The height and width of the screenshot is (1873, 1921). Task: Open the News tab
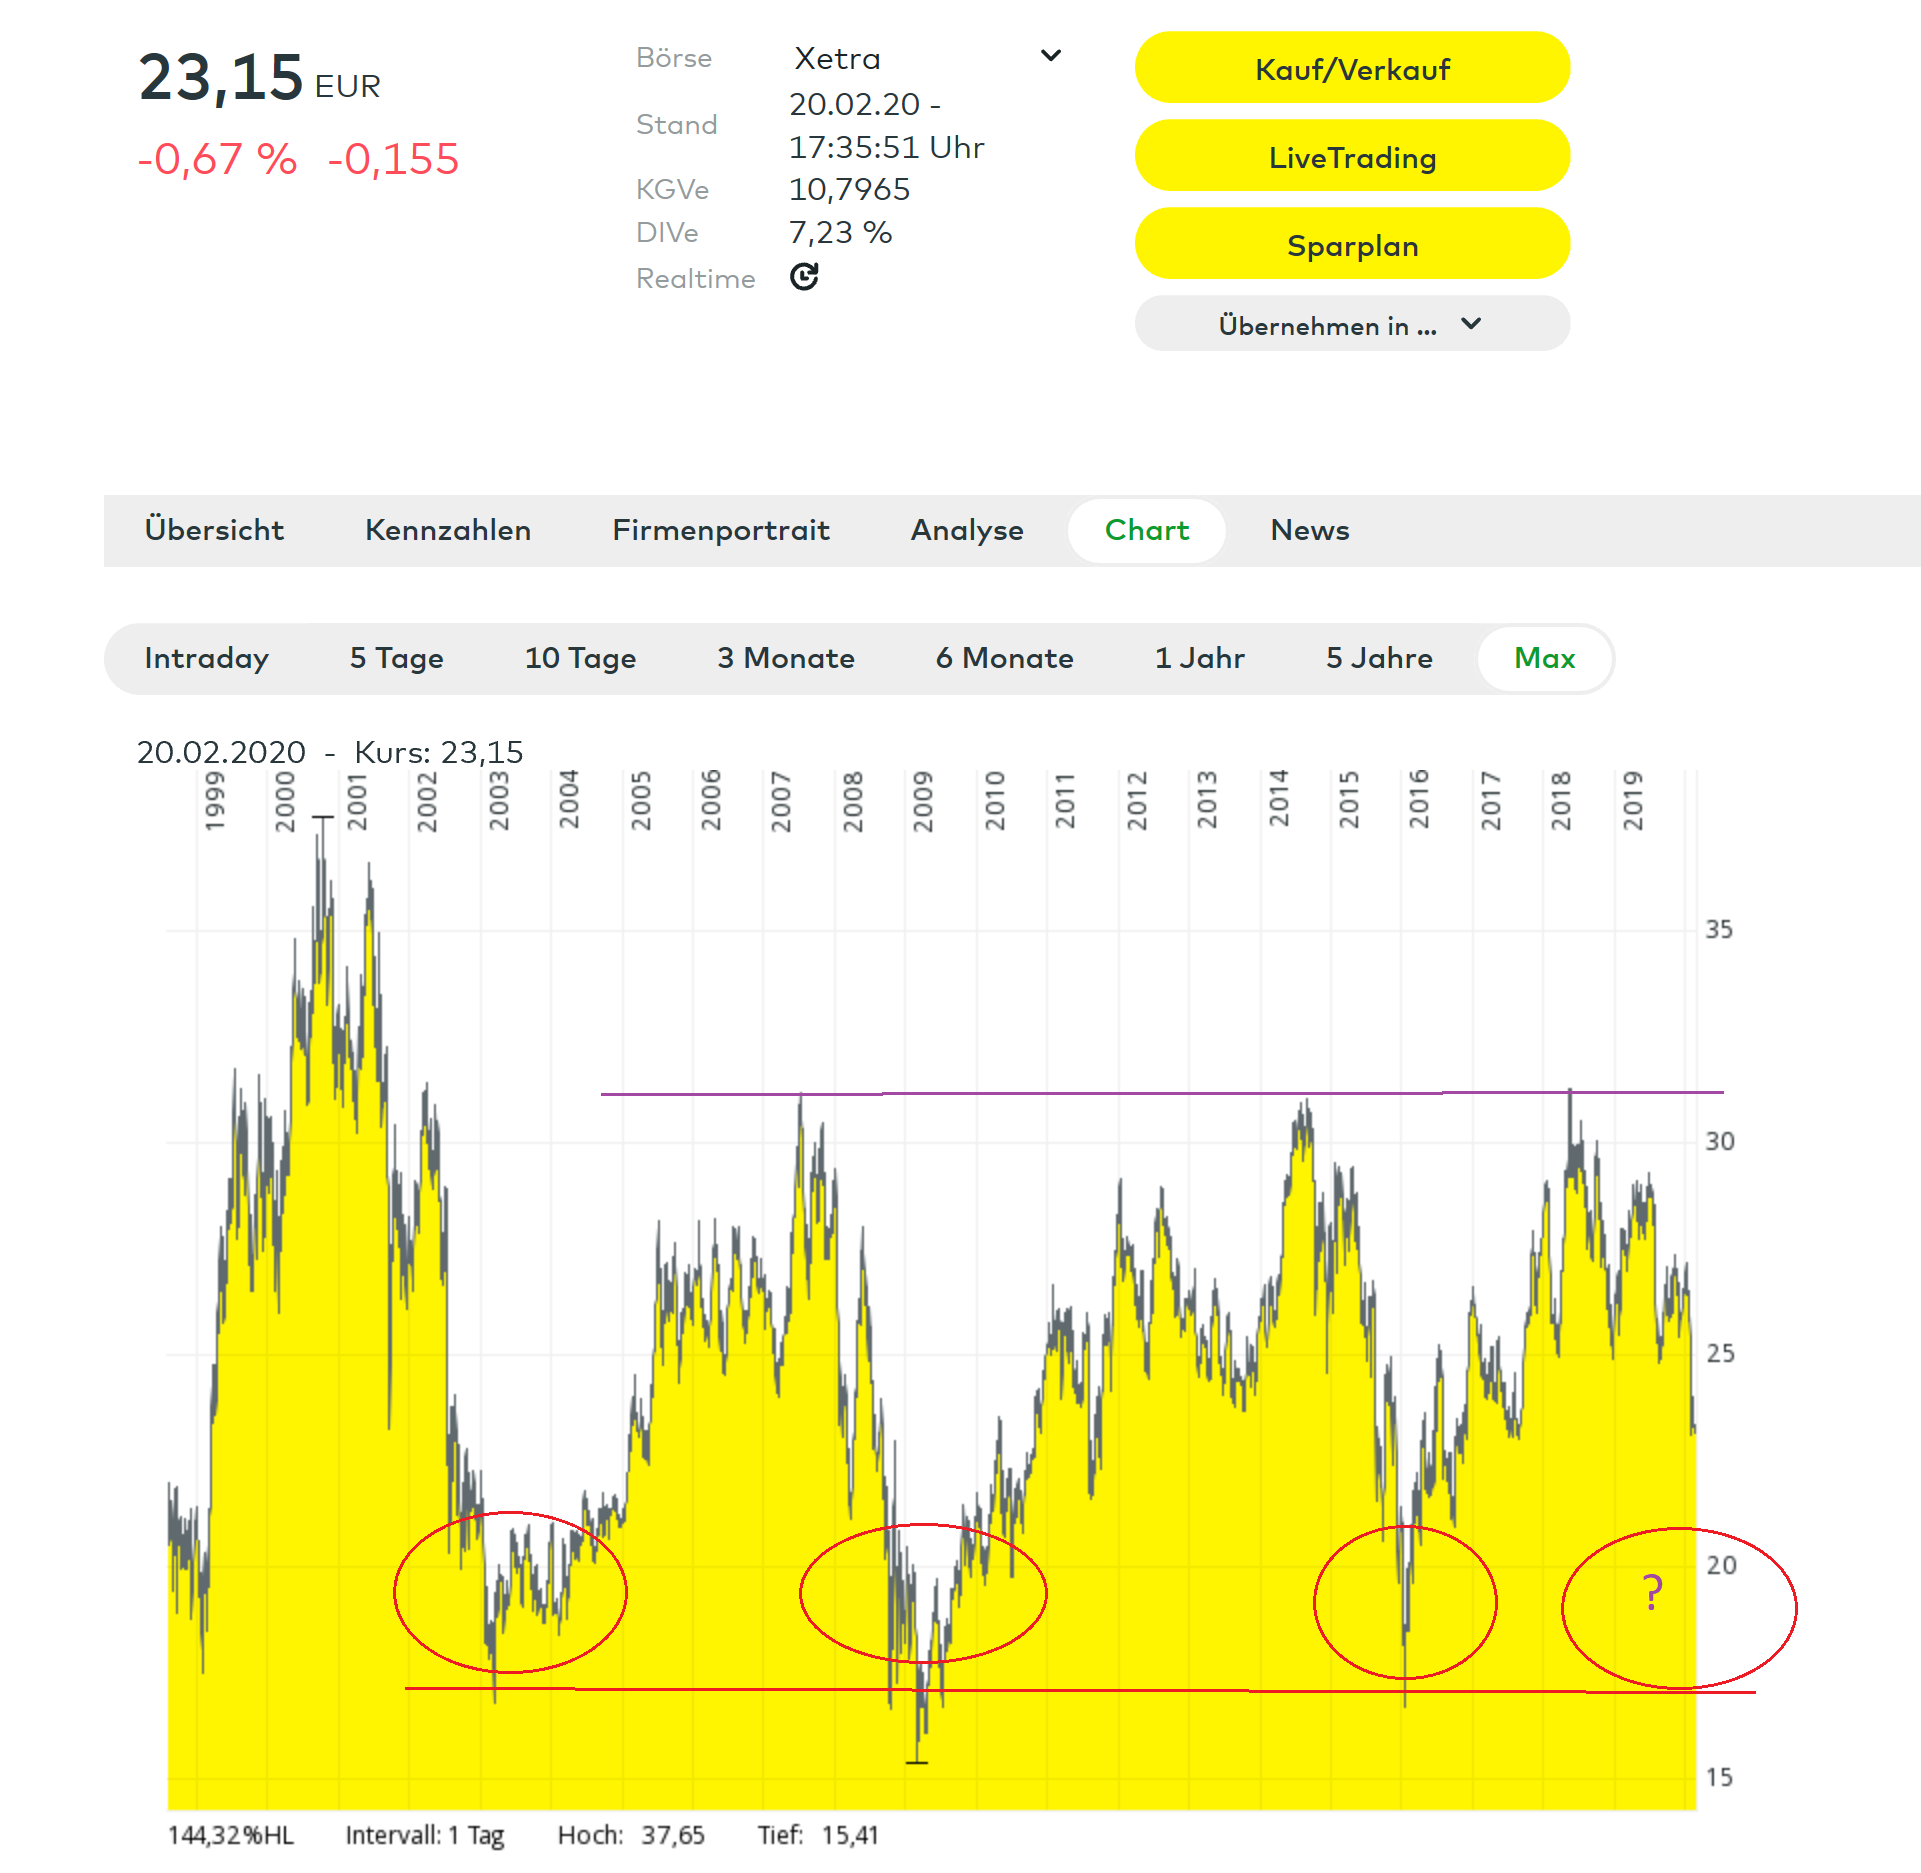click(1309, 530)
